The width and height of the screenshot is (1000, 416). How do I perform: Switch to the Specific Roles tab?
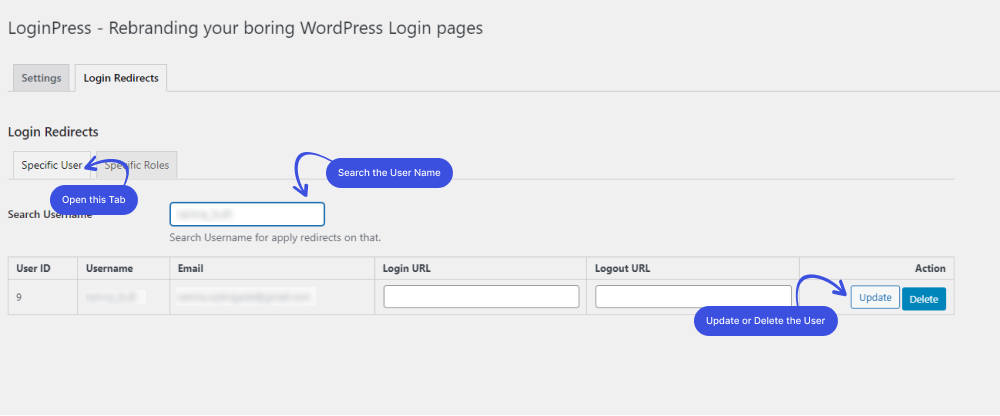coord(136,165)
